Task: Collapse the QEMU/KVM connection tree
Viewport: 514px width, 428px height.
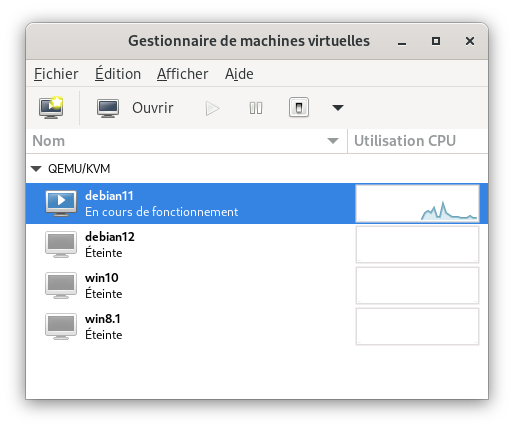Action: tap(36, 169)
